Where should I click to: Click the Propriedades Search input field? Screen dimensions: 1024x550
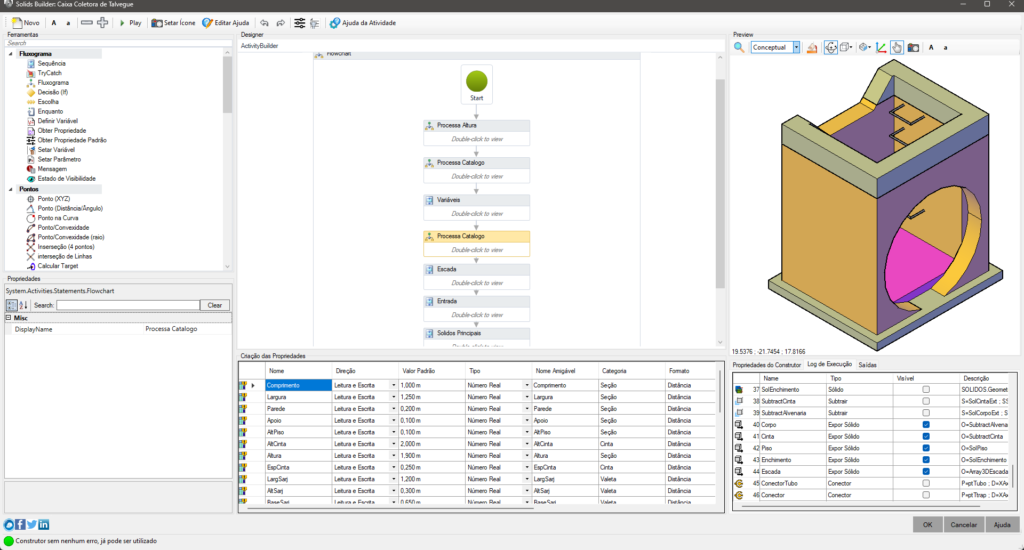[128, 305]
